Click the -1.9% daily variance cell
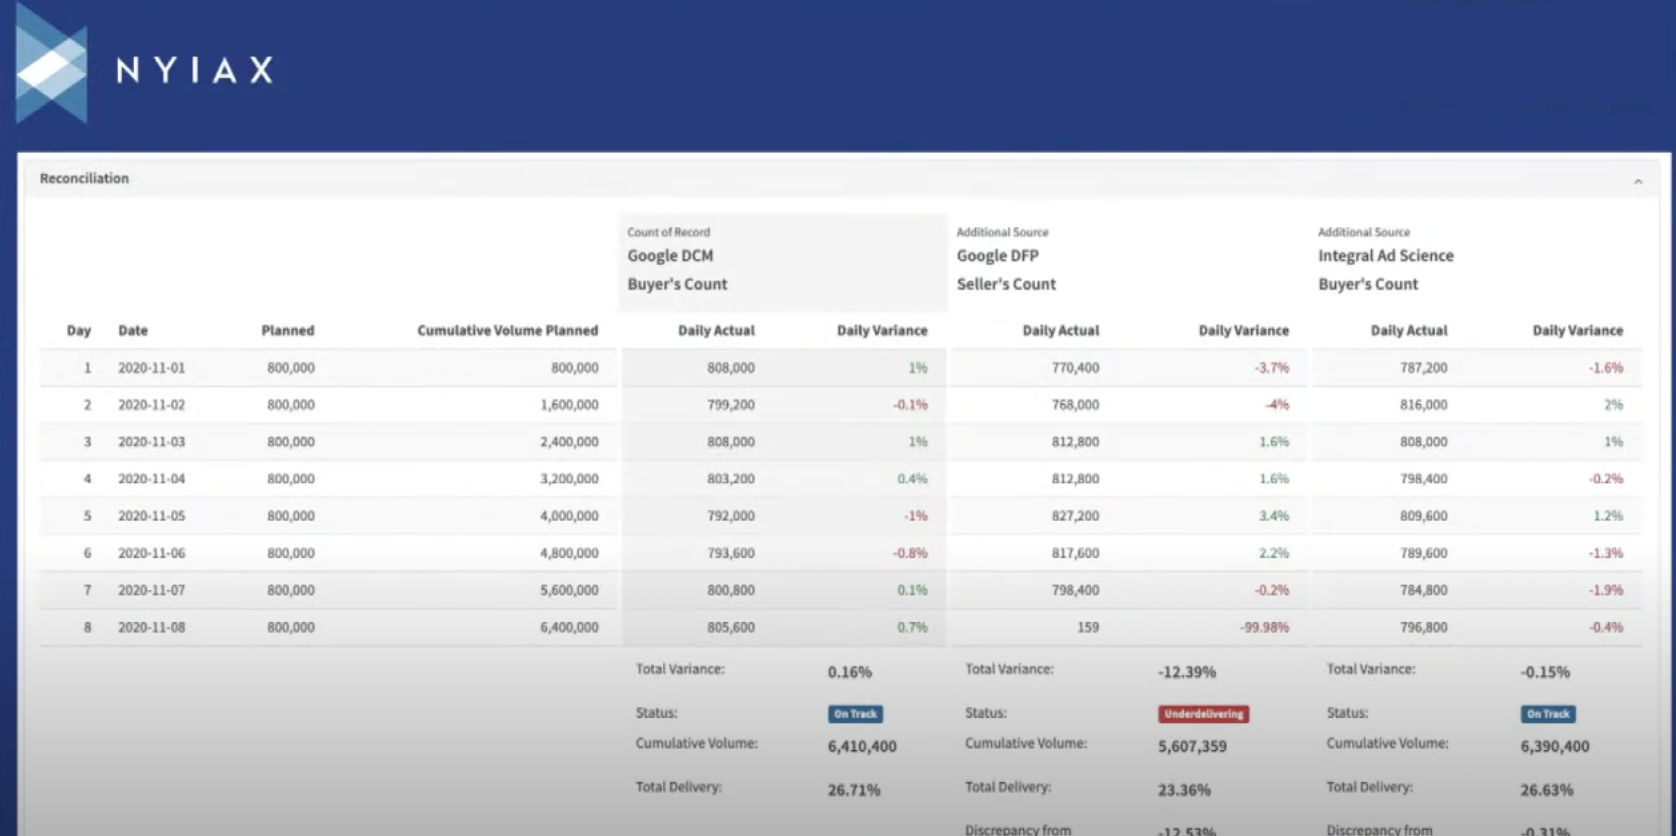The width and height of the screenshot is (1676, 836). [x=1605, y=590]
